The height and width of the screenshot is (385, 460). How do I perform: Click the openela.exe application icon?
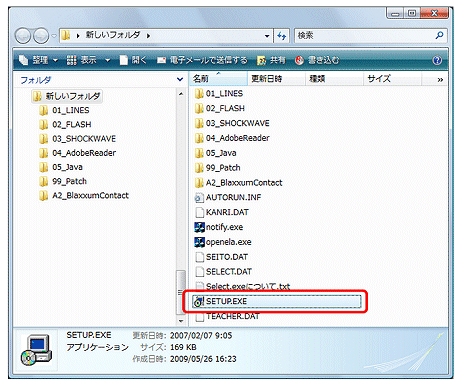coord(199,242)
